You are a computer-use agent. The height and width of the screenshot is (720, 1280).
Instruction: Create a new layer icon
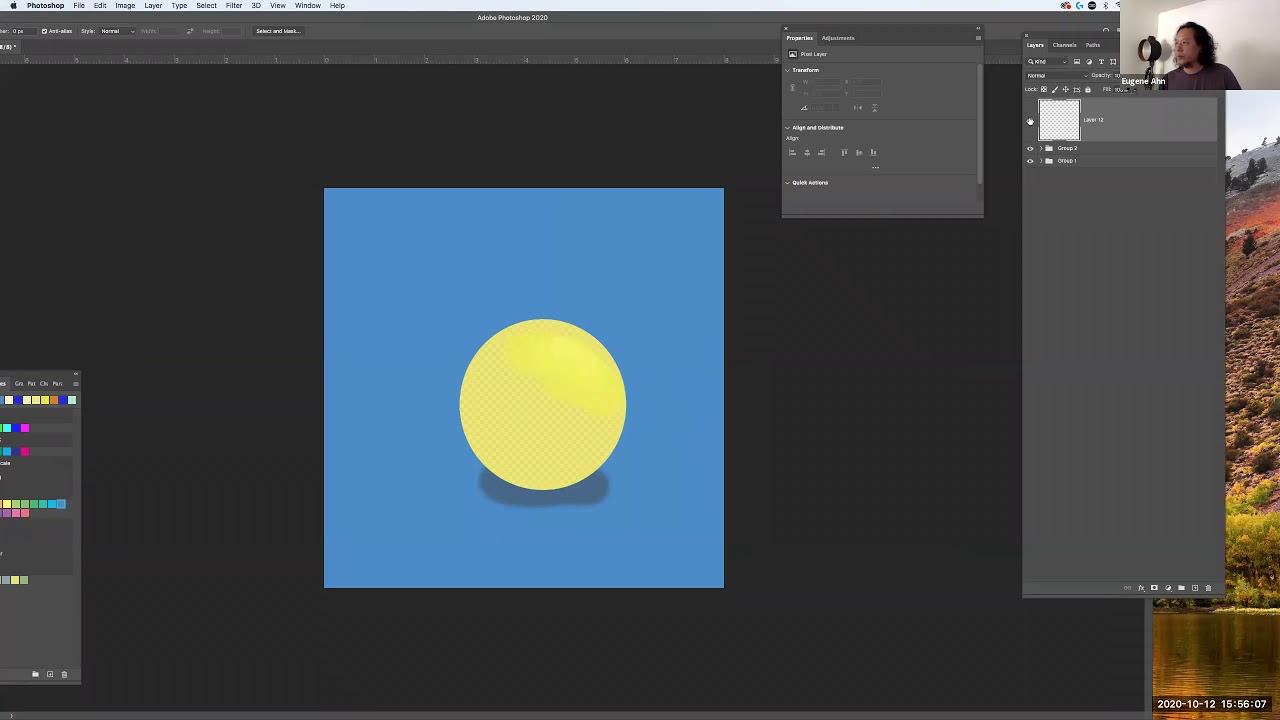1195,588
